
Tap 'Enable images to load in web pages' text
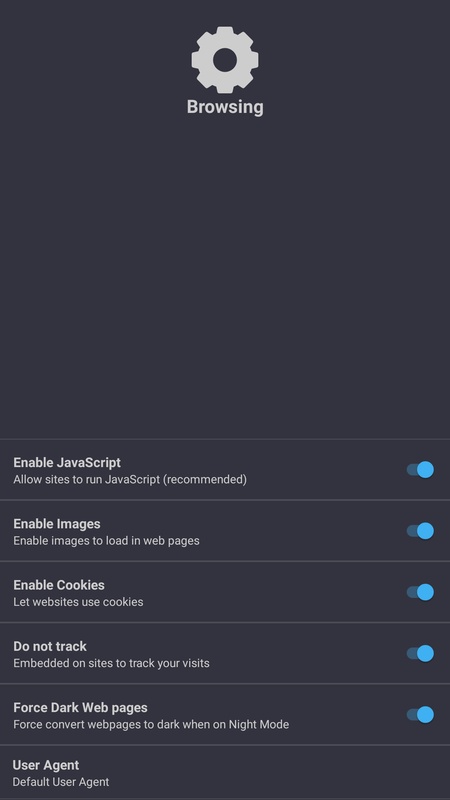[x=106, y=541]
